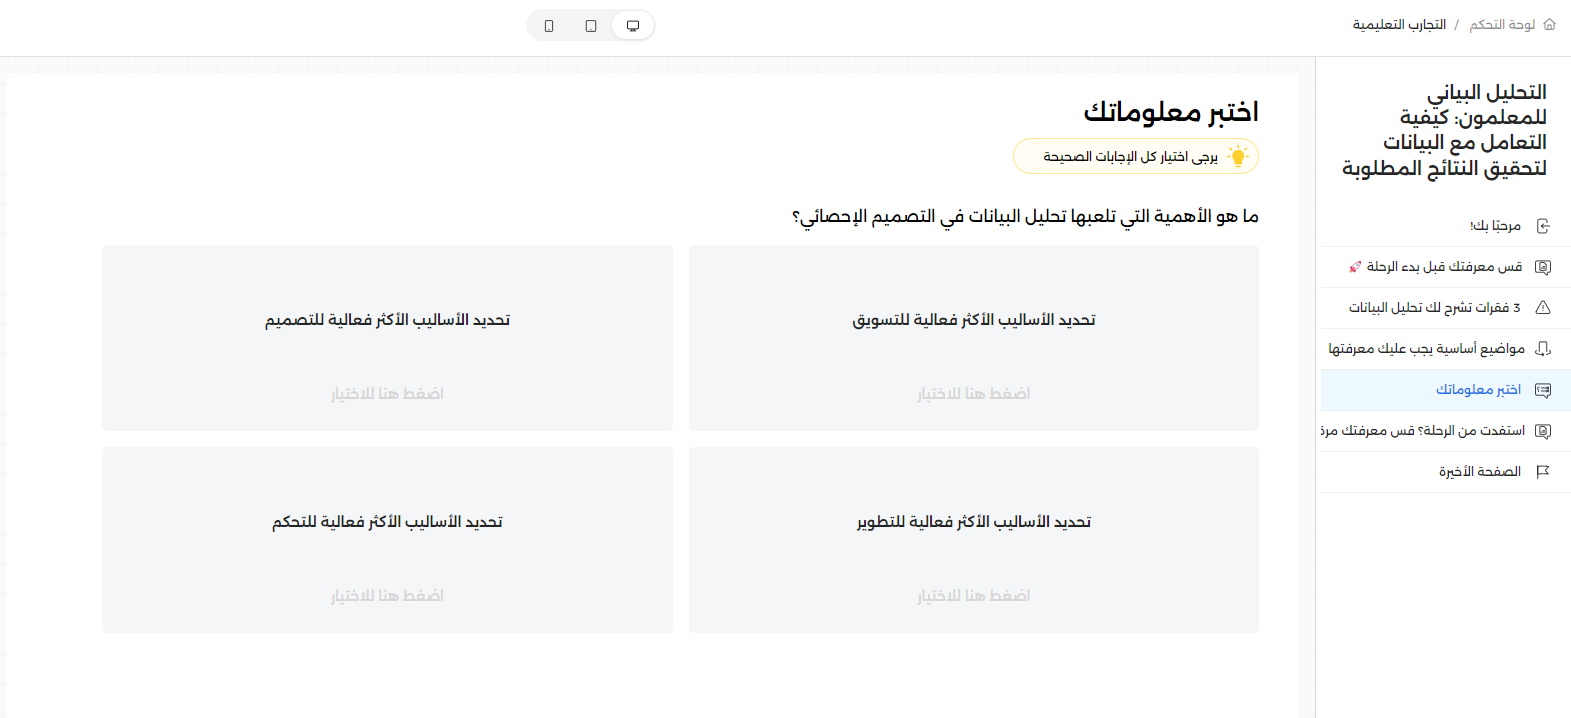Click the question text ما هو الأهمية التي تلعبها
Image resolution: width=1571 pixels, height=718 pixels.
pos(1025,216)
